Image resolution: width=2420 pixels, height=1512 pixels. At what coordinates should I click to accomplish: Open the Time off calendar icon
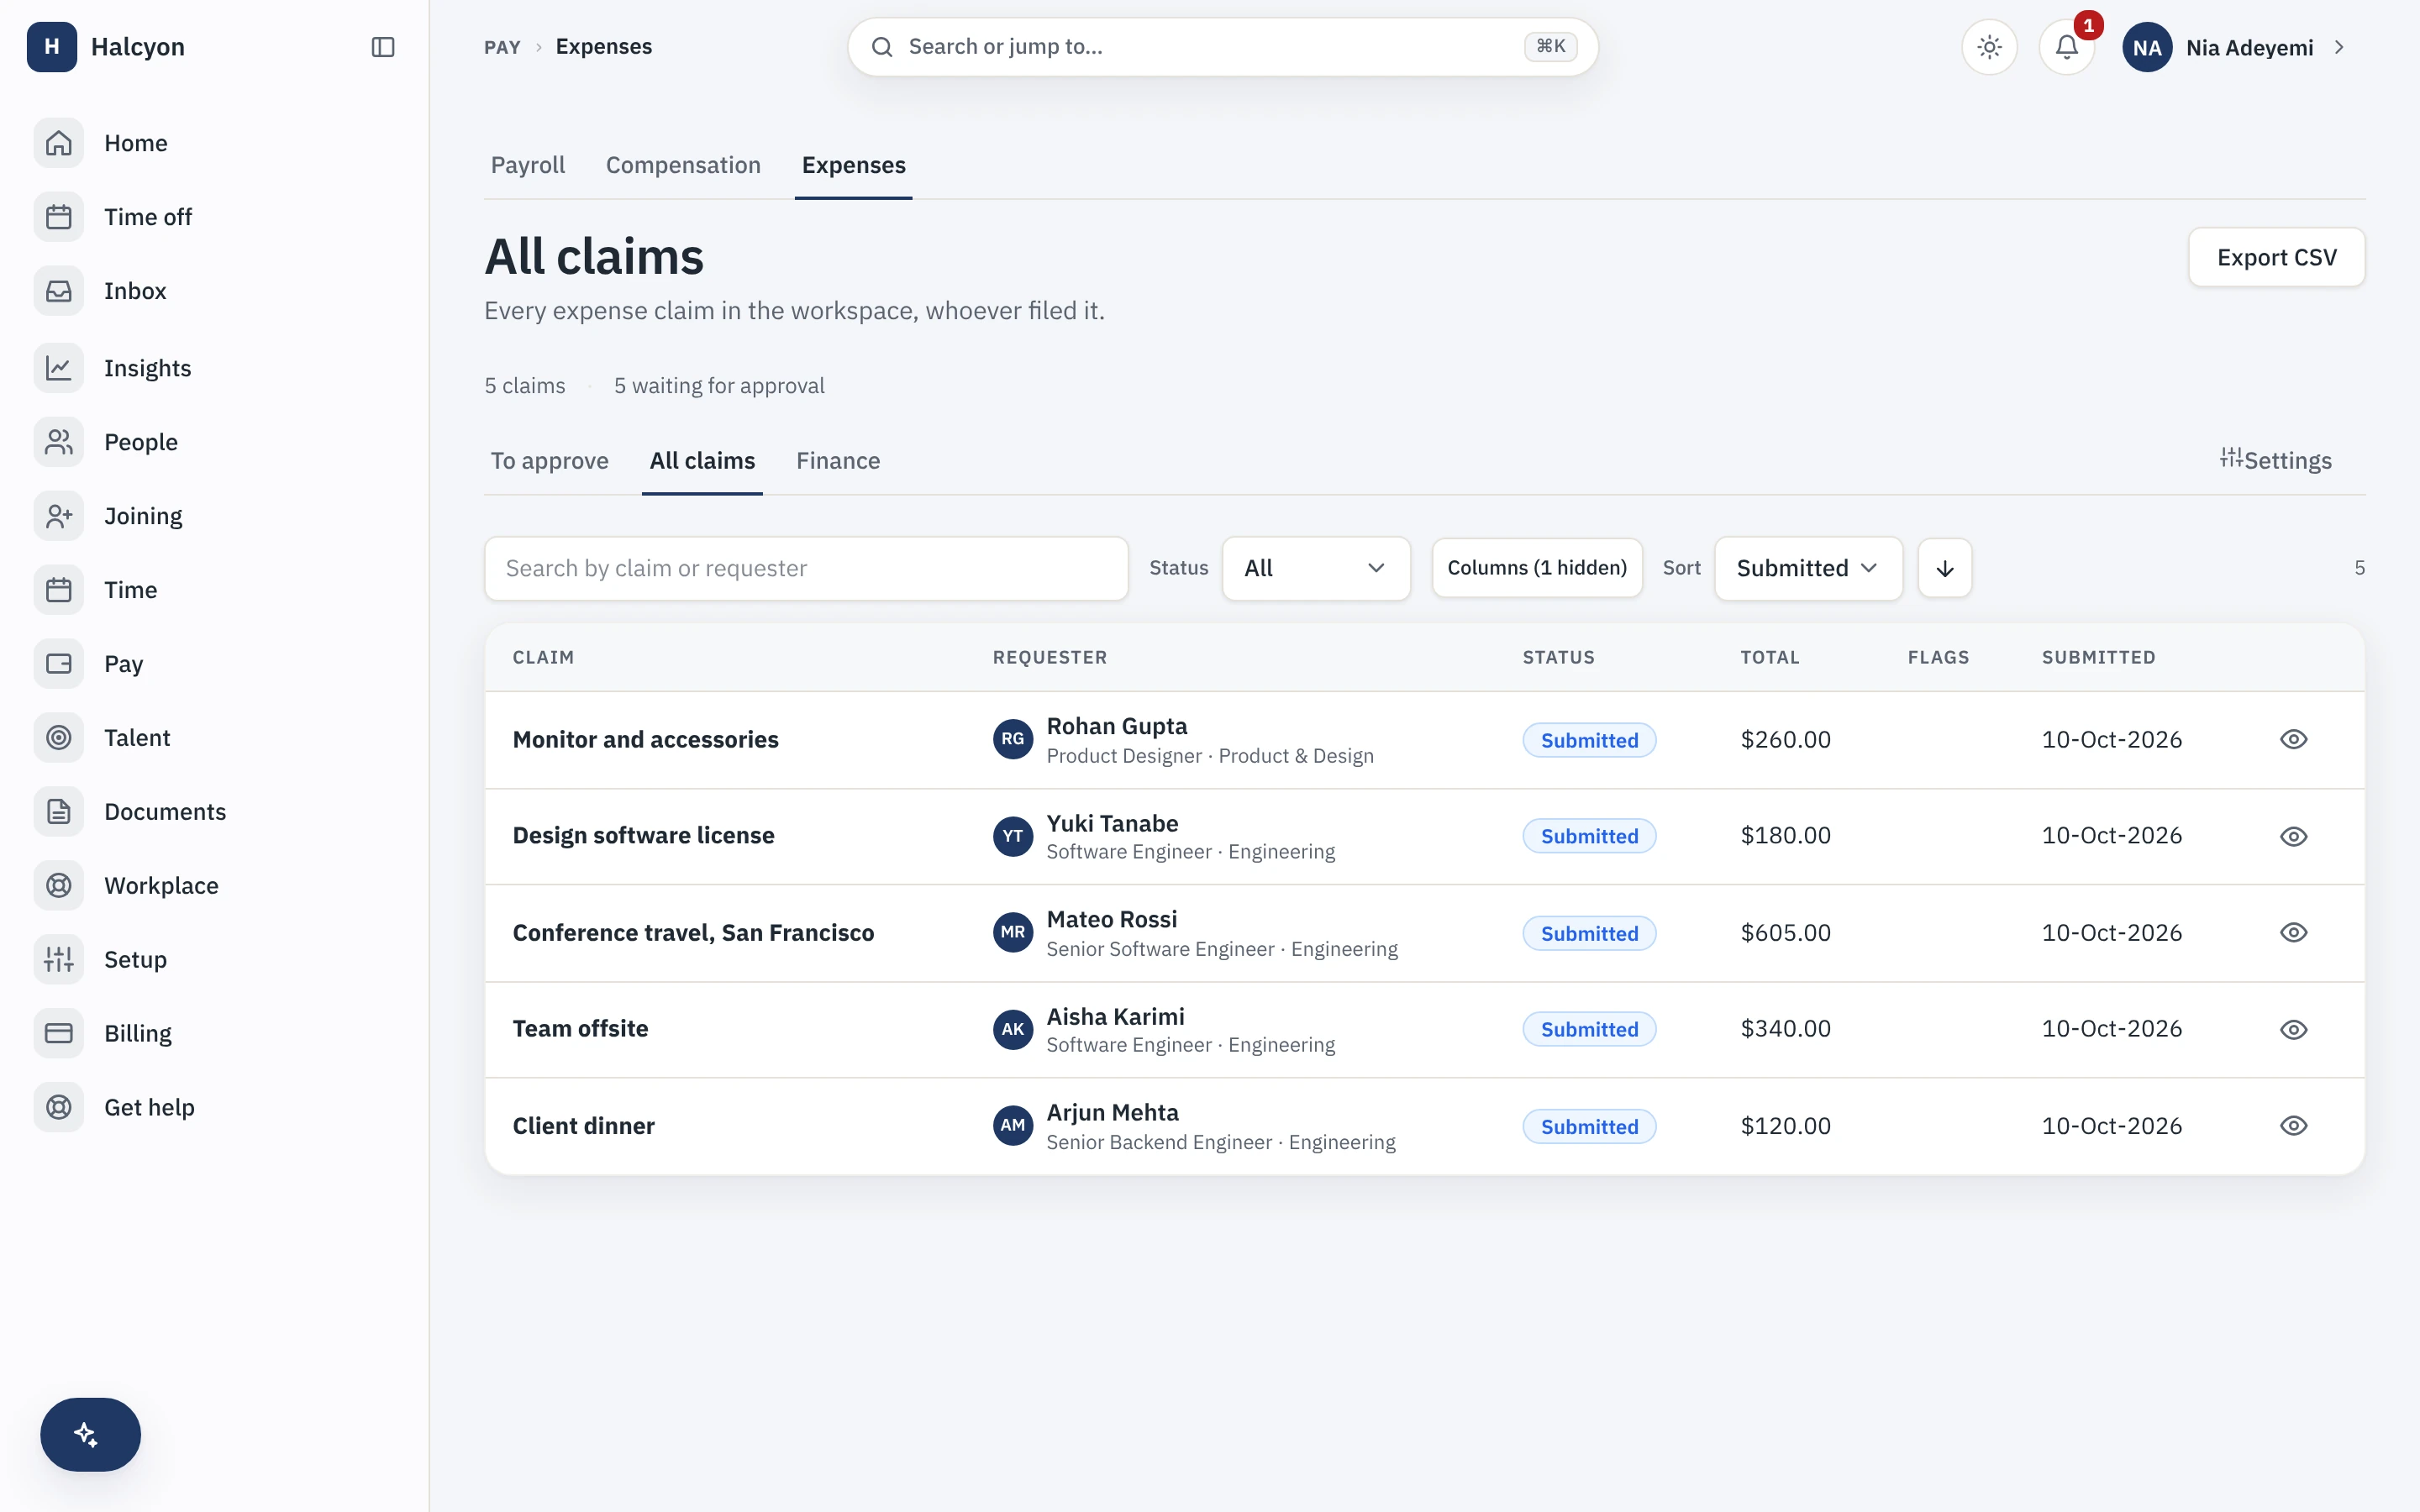coord(59,217)
